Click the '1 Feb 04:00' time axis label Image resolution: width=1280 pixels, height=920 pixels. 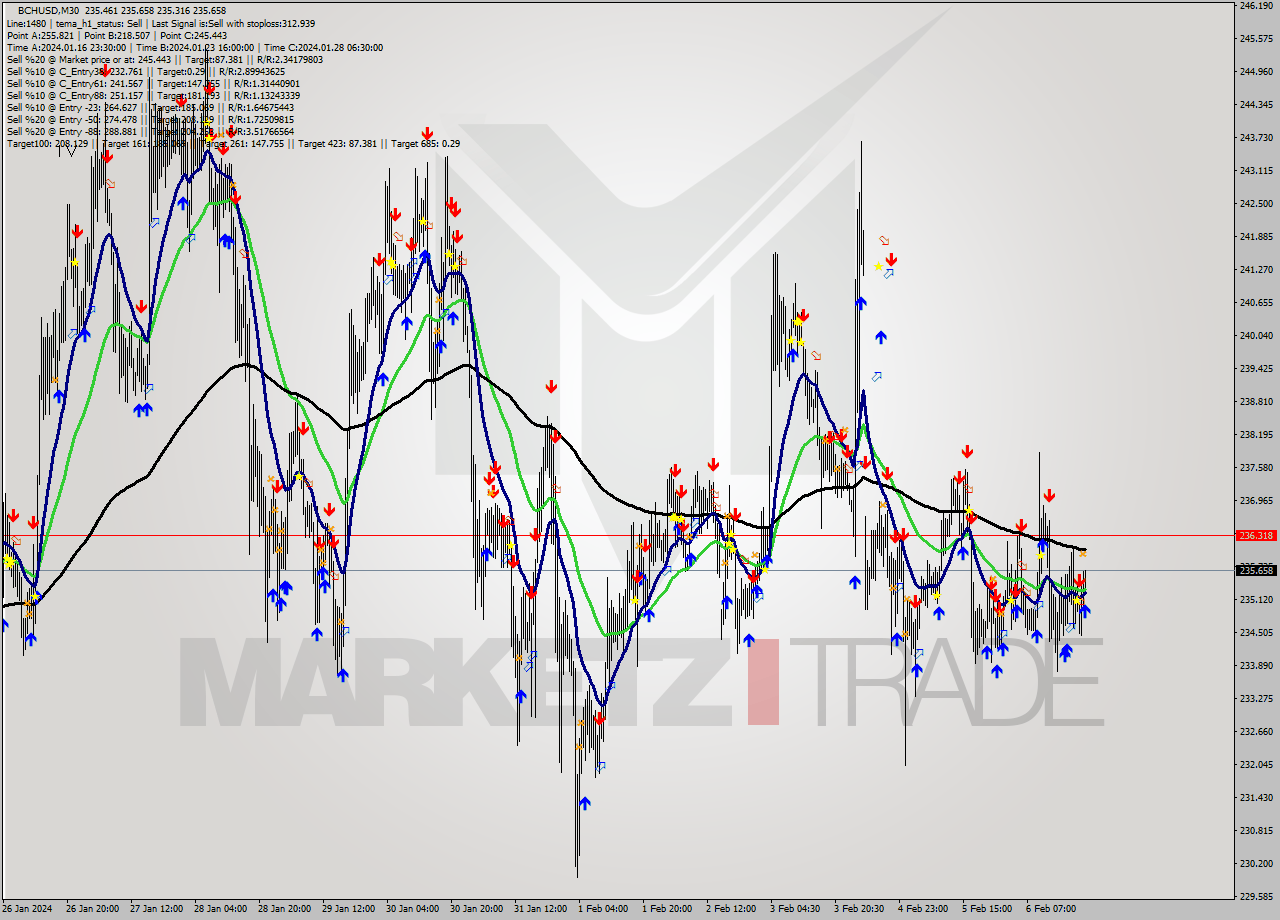(604, 909)
